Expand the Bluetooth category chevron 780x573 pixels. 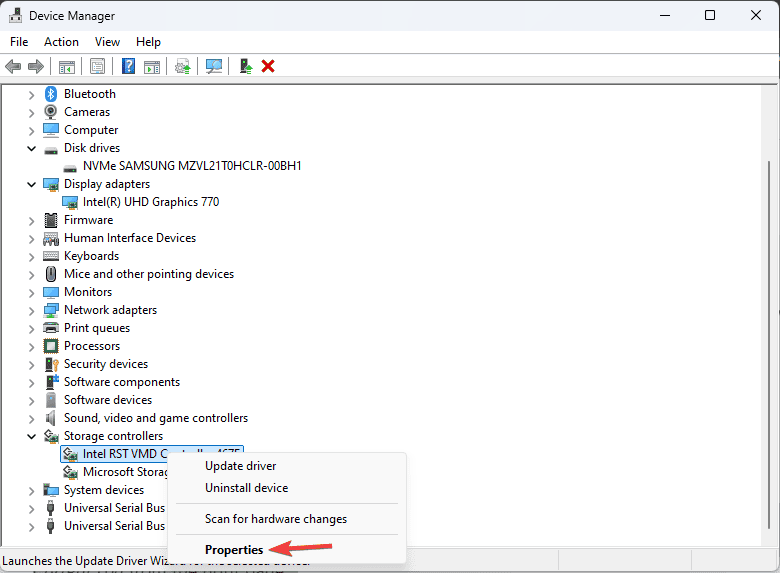click(x=31, y=95)
